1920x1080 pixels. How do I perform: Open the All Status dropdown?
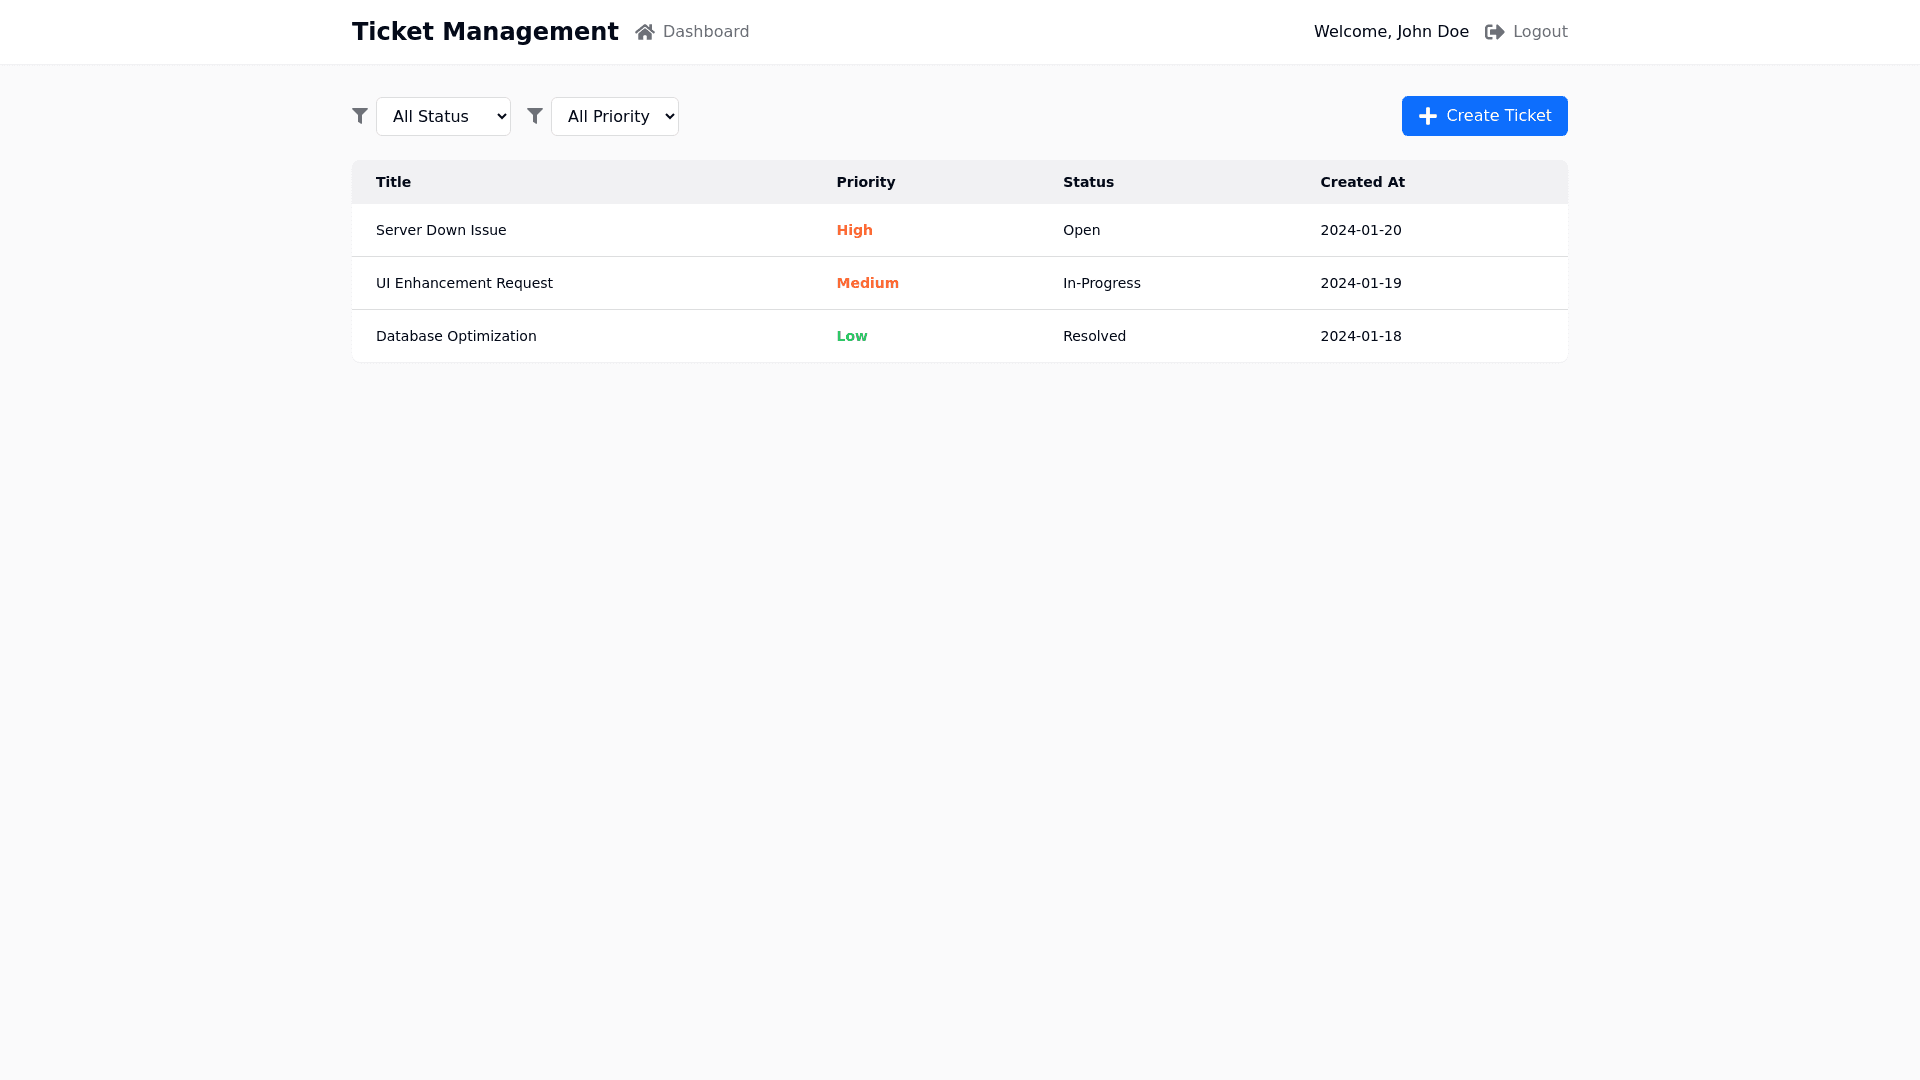(443, 116)
